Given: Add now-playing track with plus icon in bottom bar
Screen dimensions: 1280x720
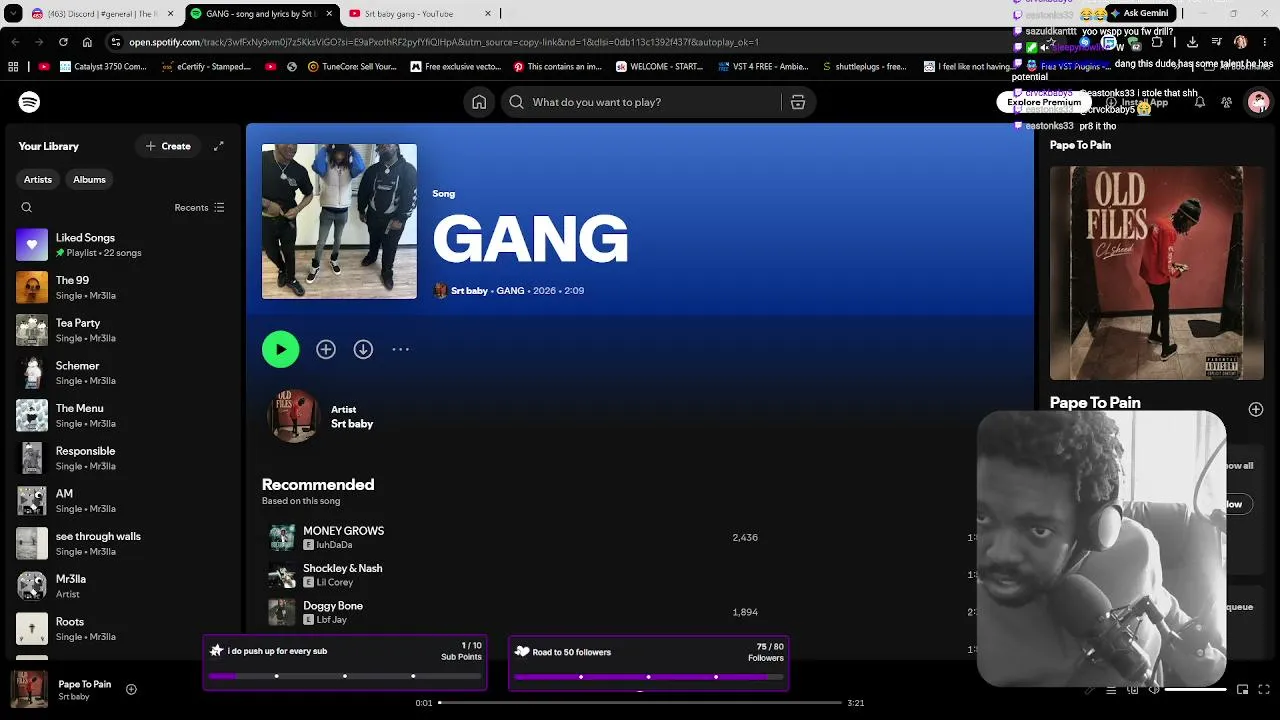Looking at the screenshot, I should [x=131, y=689].
